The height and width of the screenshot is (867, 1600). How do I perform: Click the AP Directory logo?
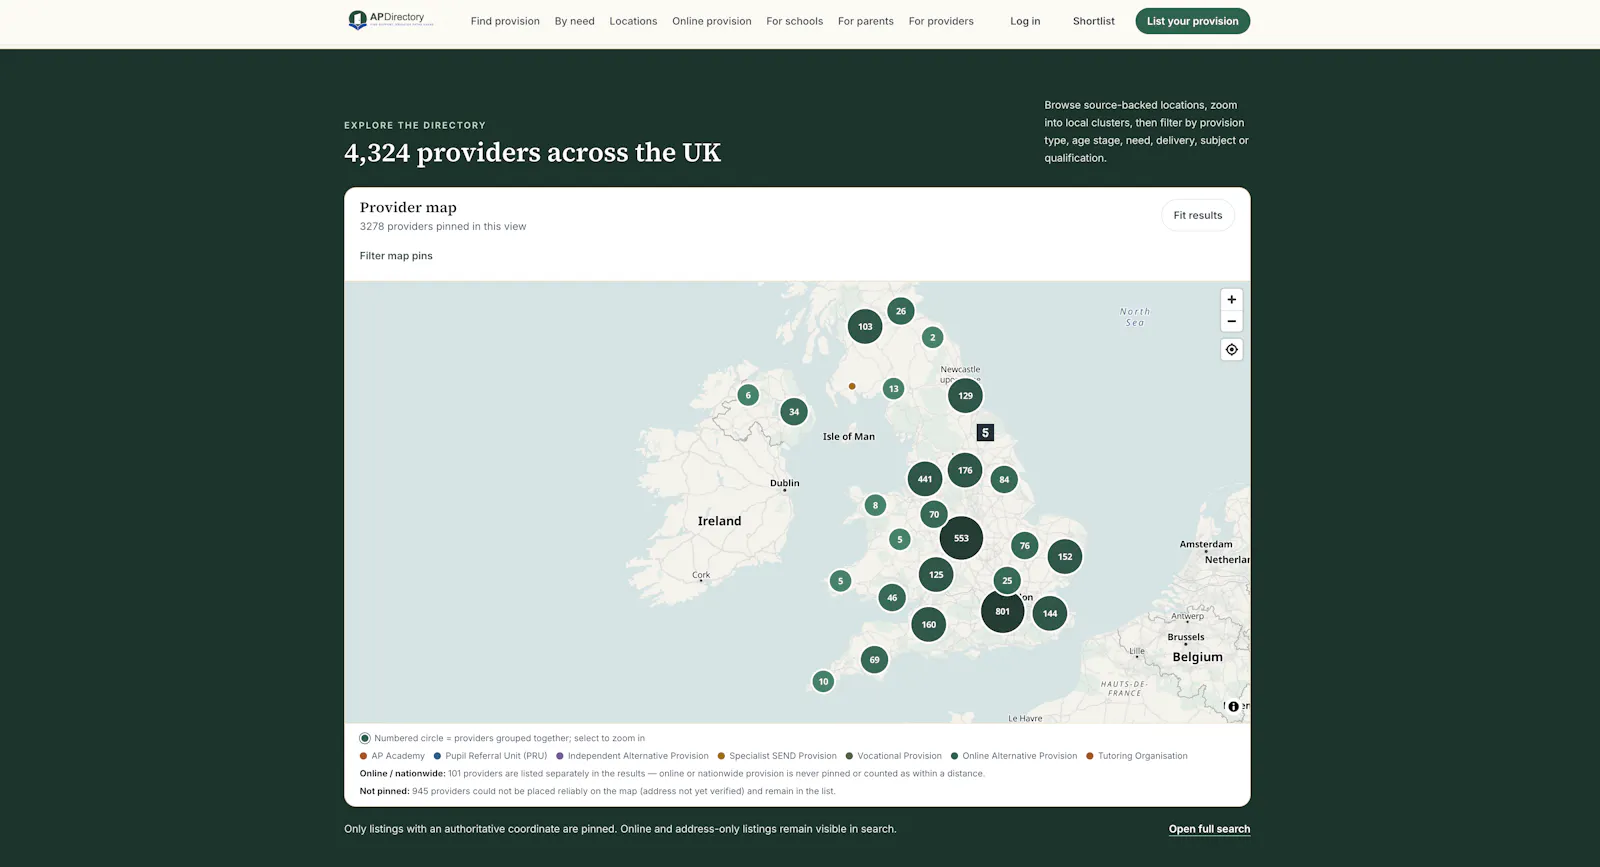tap(391, 20)
